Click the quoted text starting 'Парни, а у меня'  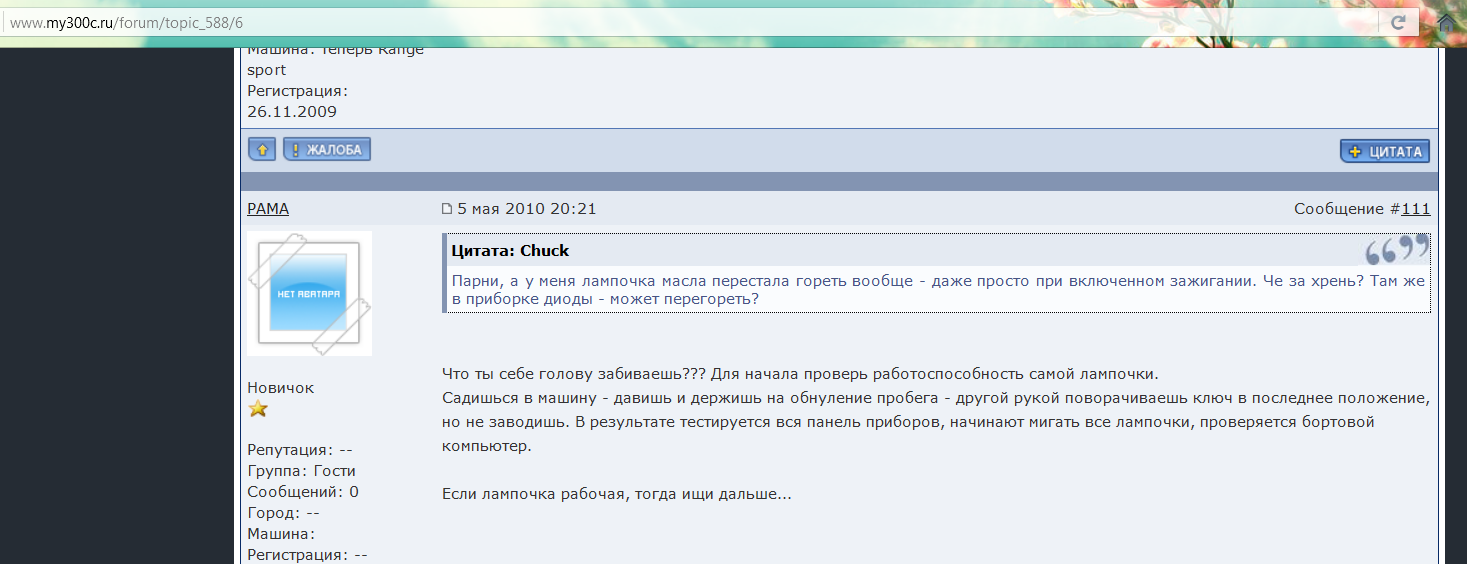[938, 290]
